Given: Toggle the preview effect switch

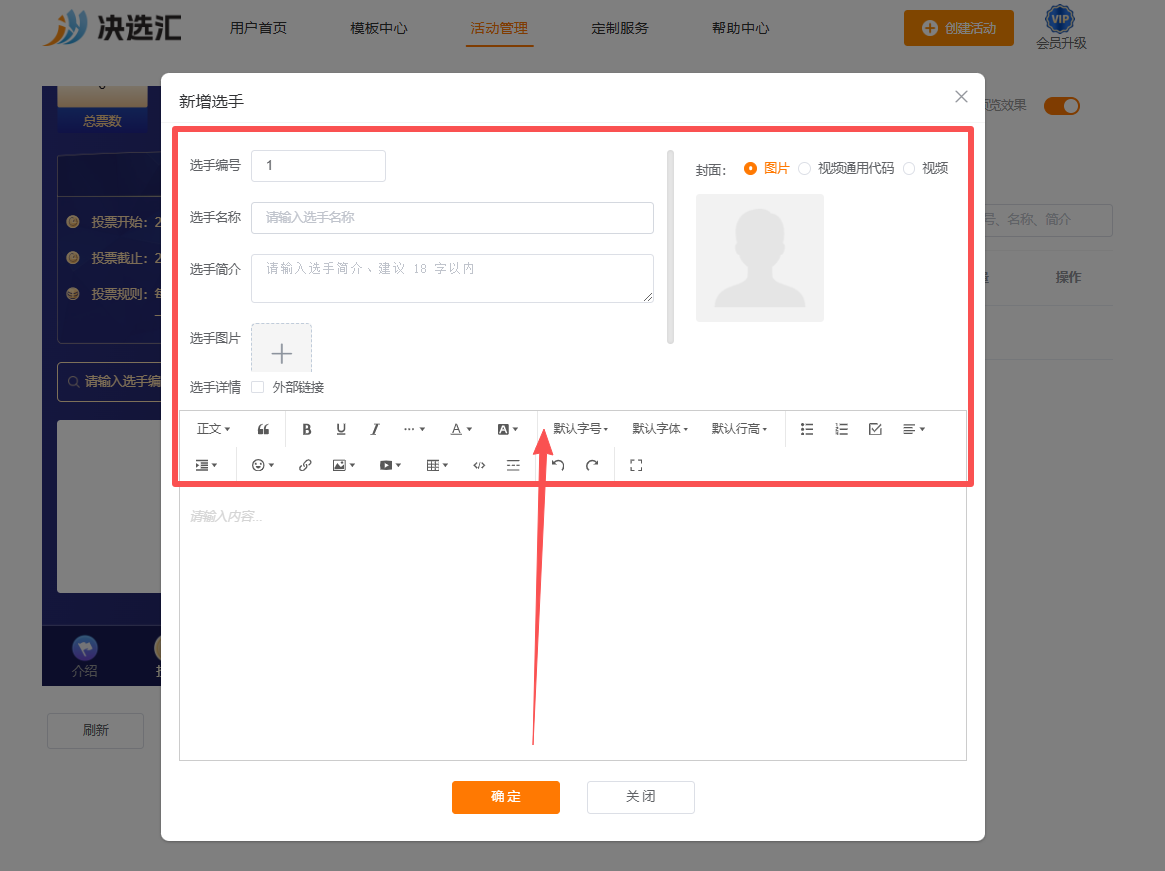Looking at the screenshot, I should 1062,106.
